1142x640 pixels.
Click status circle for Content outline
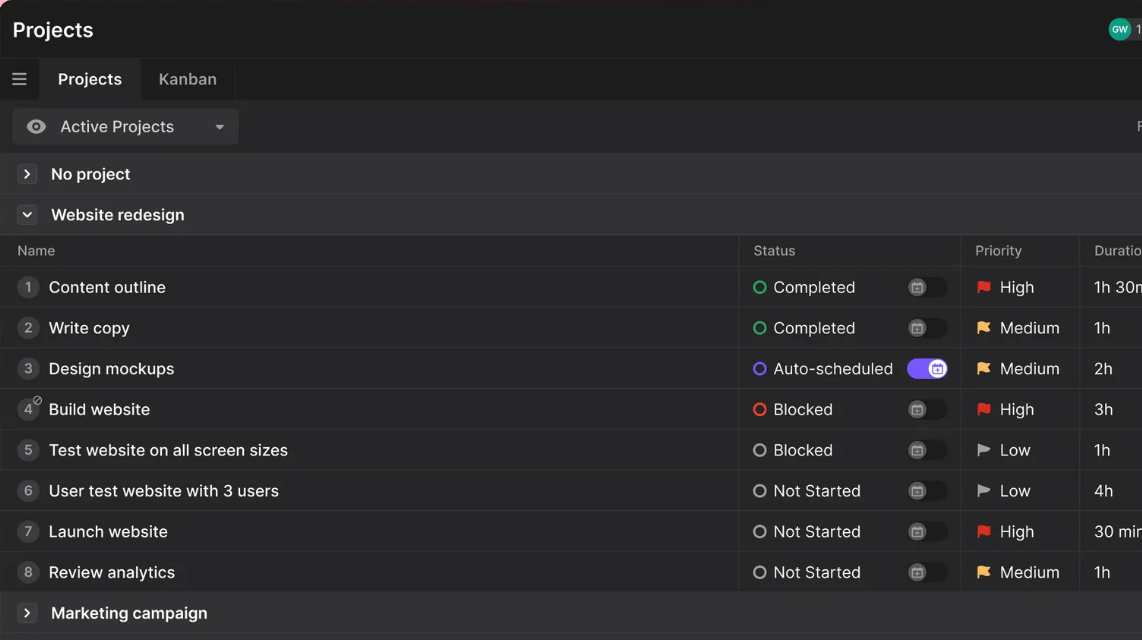click(x=760, y=288)
